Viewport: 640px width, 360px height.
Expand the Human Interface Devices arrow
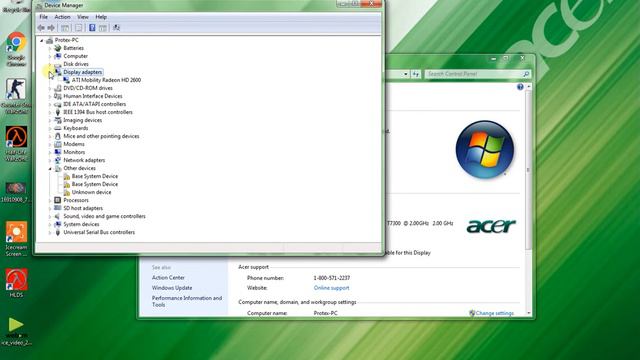(x=50, y=96)
